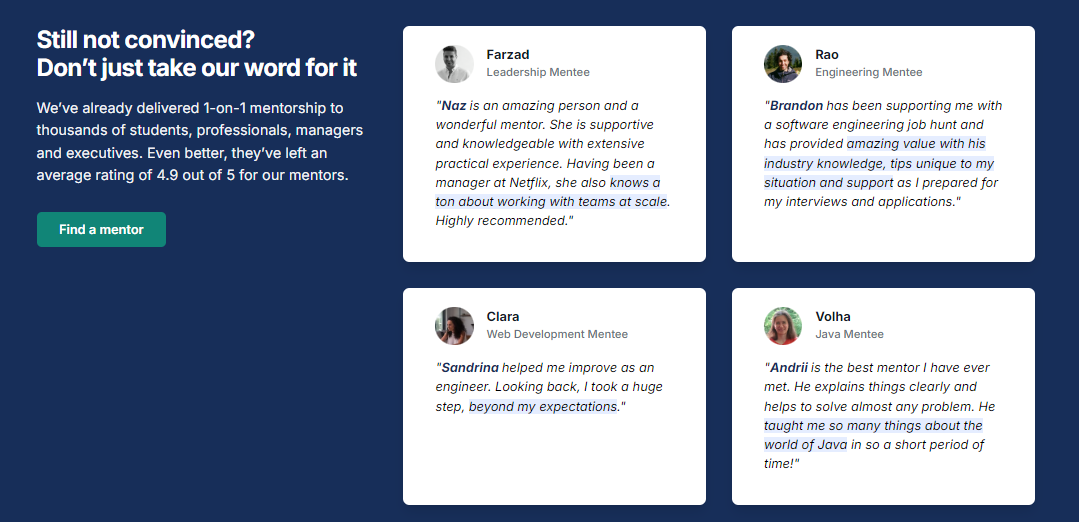Screen dimensions: 1079x522
Task: Click the name Rao in testimonial
Action: [x=827, y=55]
